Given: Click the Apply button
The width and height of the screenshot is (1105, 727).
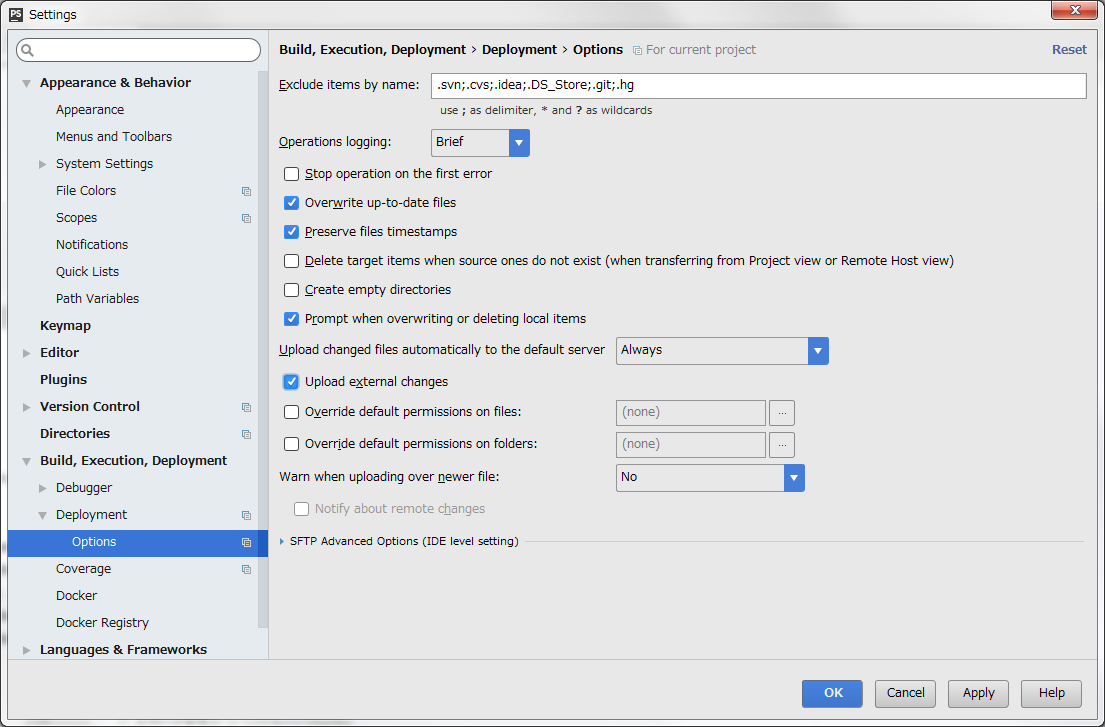Looking at the screenshot, I should coord(978,693).
